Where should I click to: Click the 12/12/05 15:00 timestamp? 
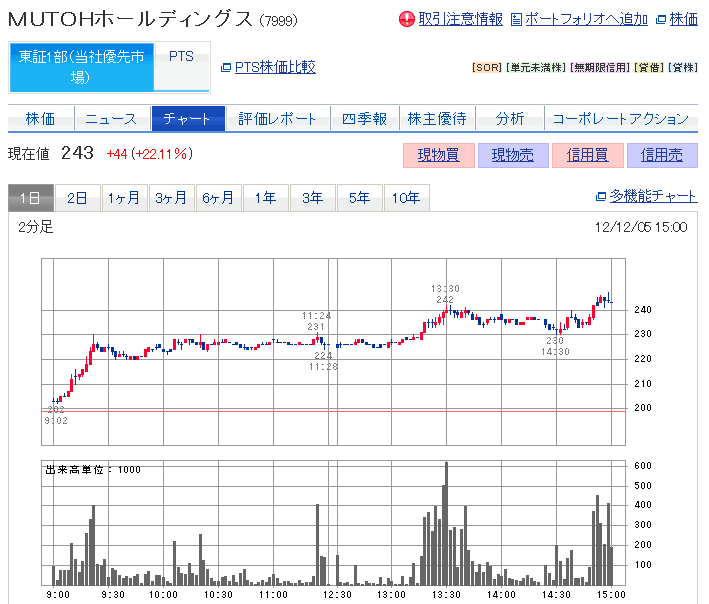click(641, 227)
